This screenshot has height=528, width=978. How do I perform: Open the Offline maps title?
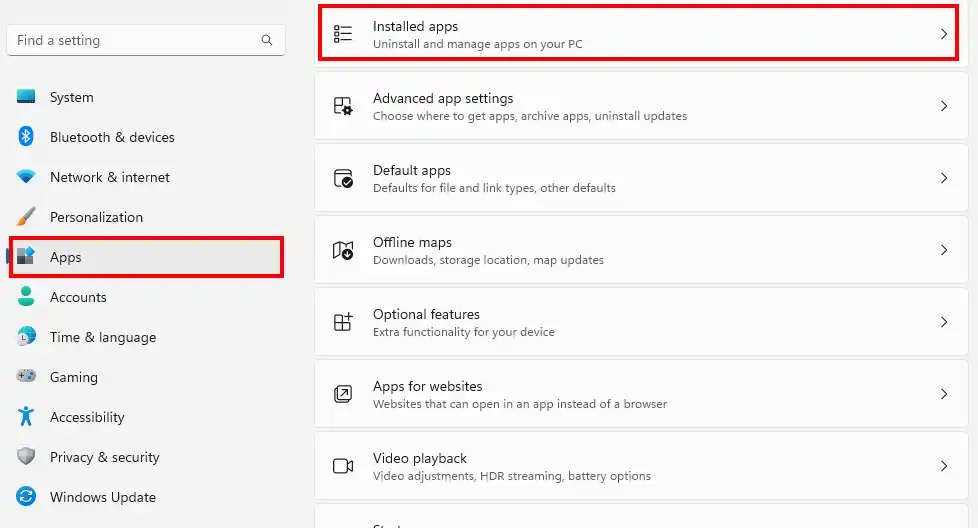pos(412,242)
